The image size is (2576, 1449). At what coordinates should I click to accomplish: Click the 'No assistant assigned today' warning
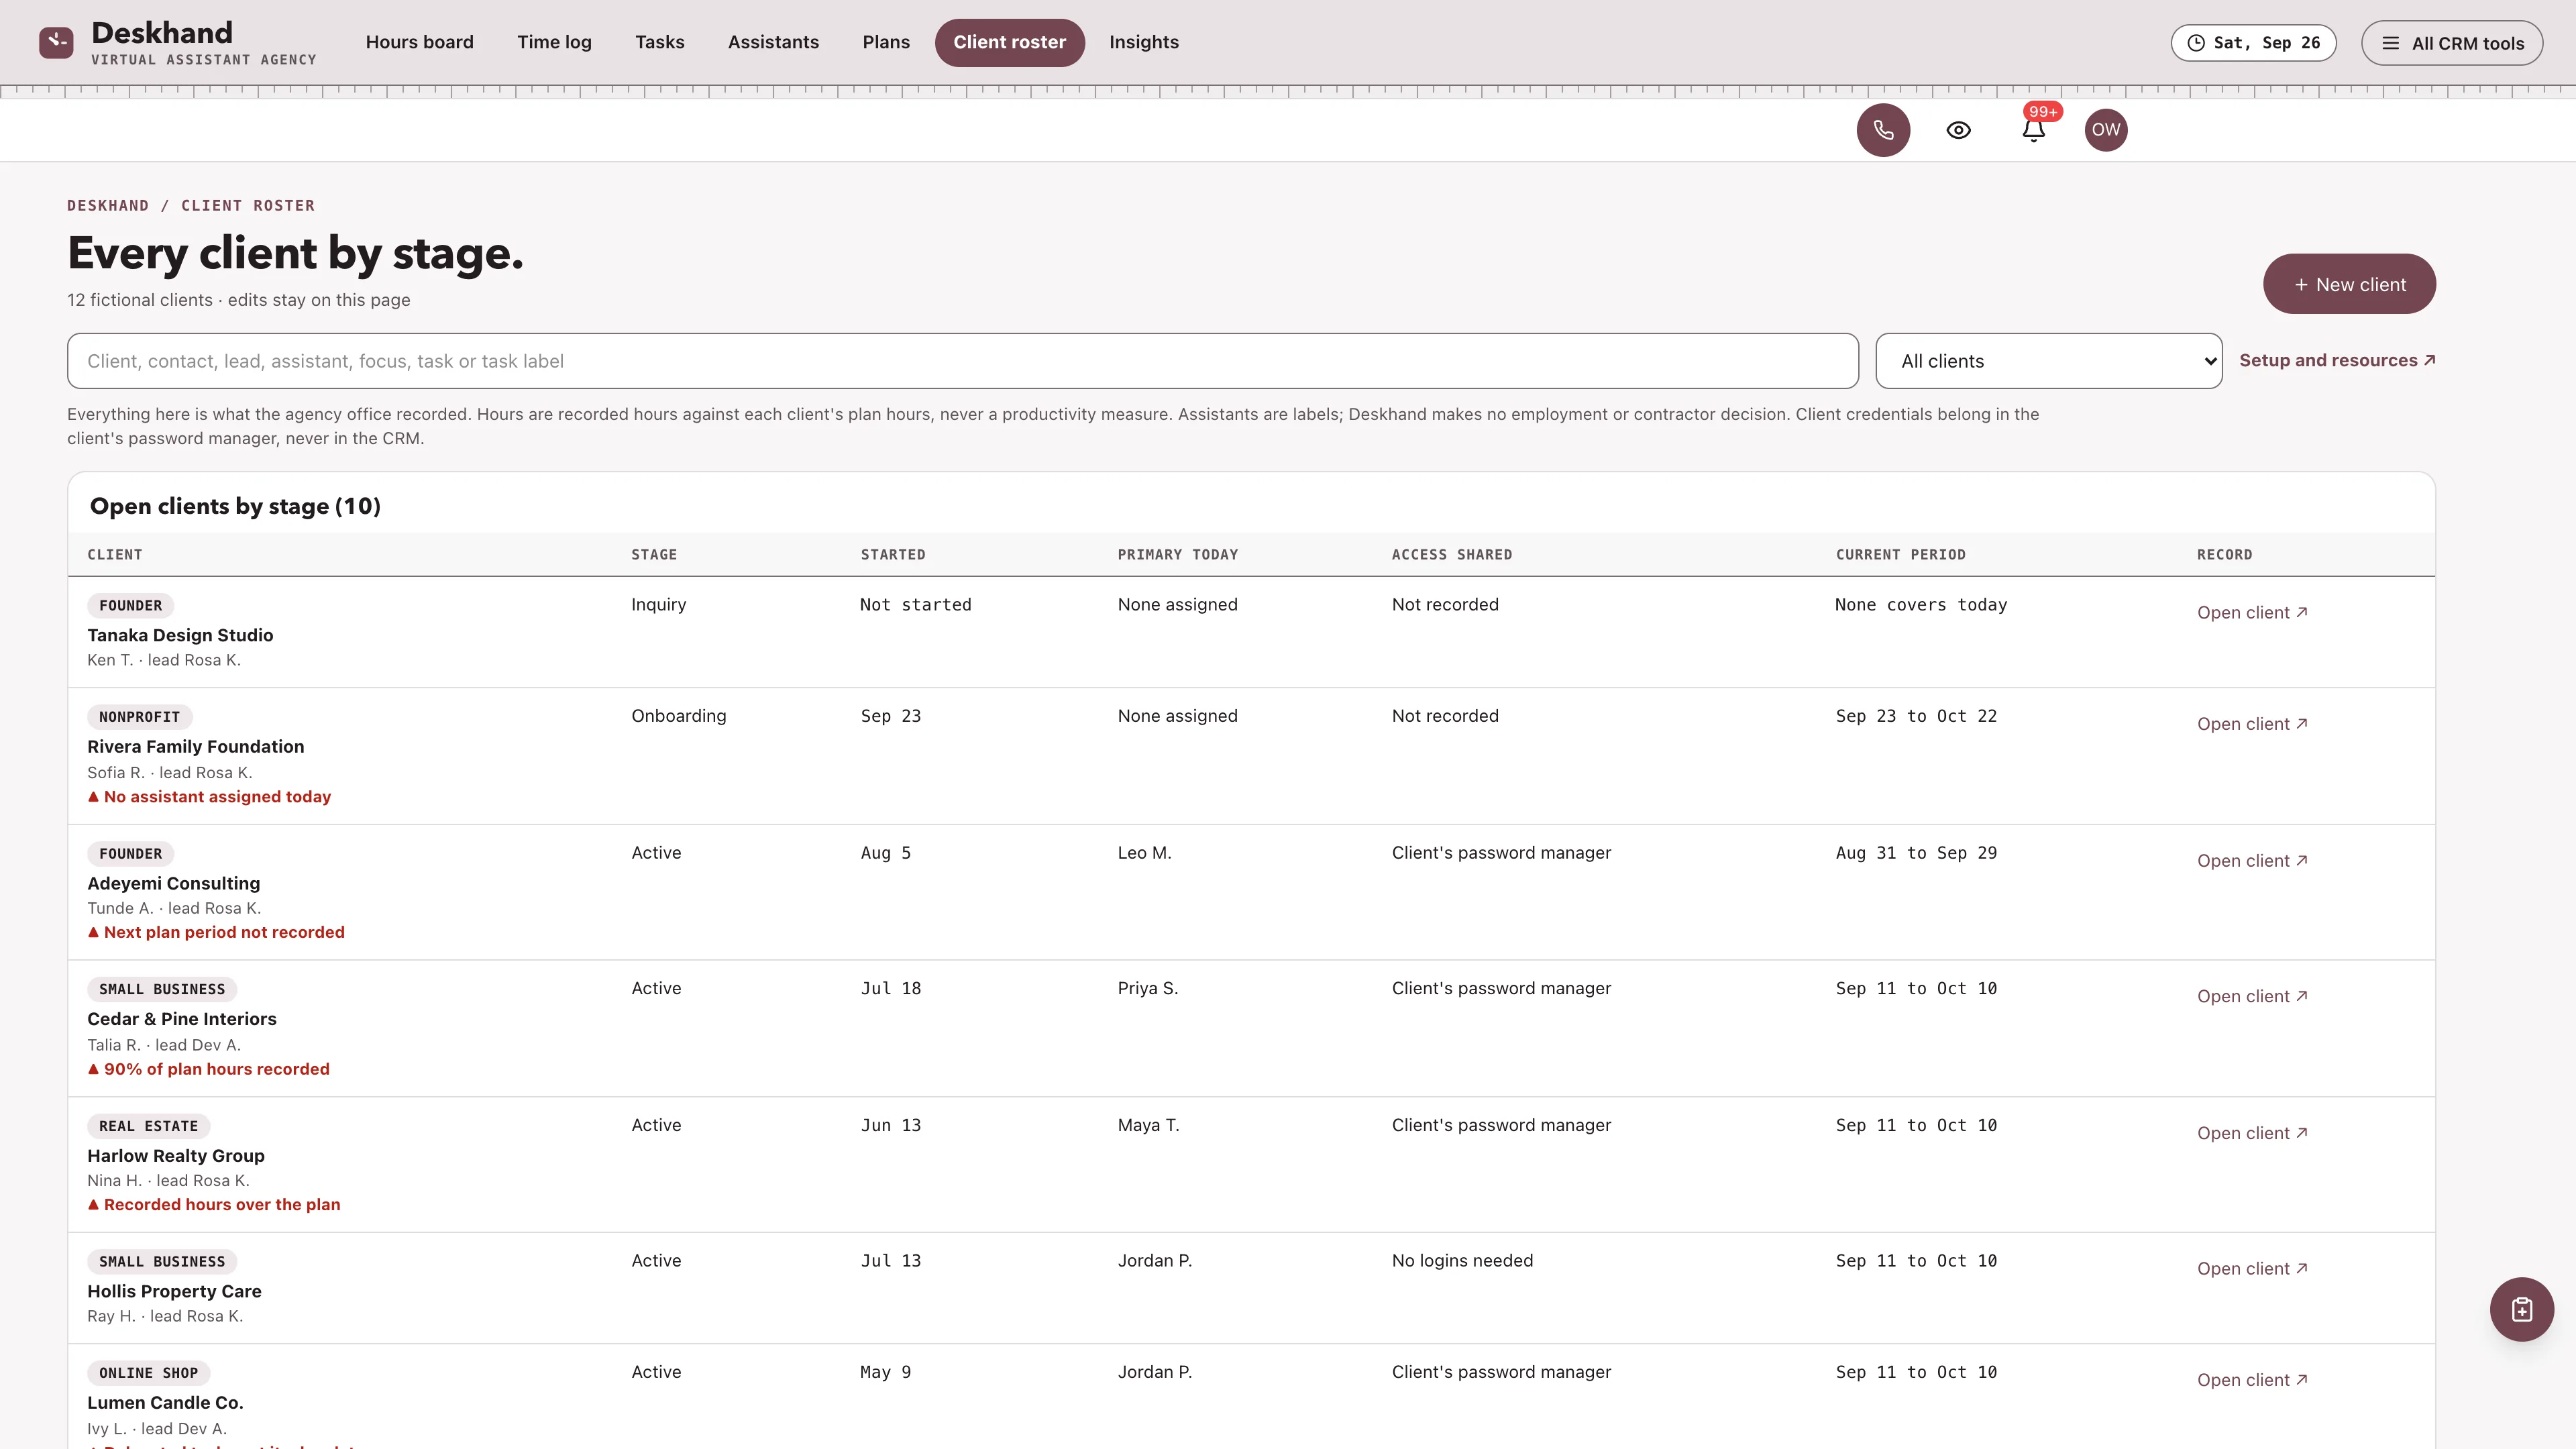pyautogui.click(x=209, y=797)
